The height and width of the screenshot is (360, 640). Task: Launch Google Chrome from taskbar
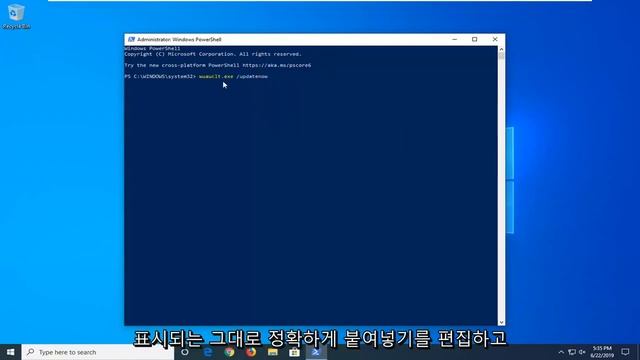229,352
